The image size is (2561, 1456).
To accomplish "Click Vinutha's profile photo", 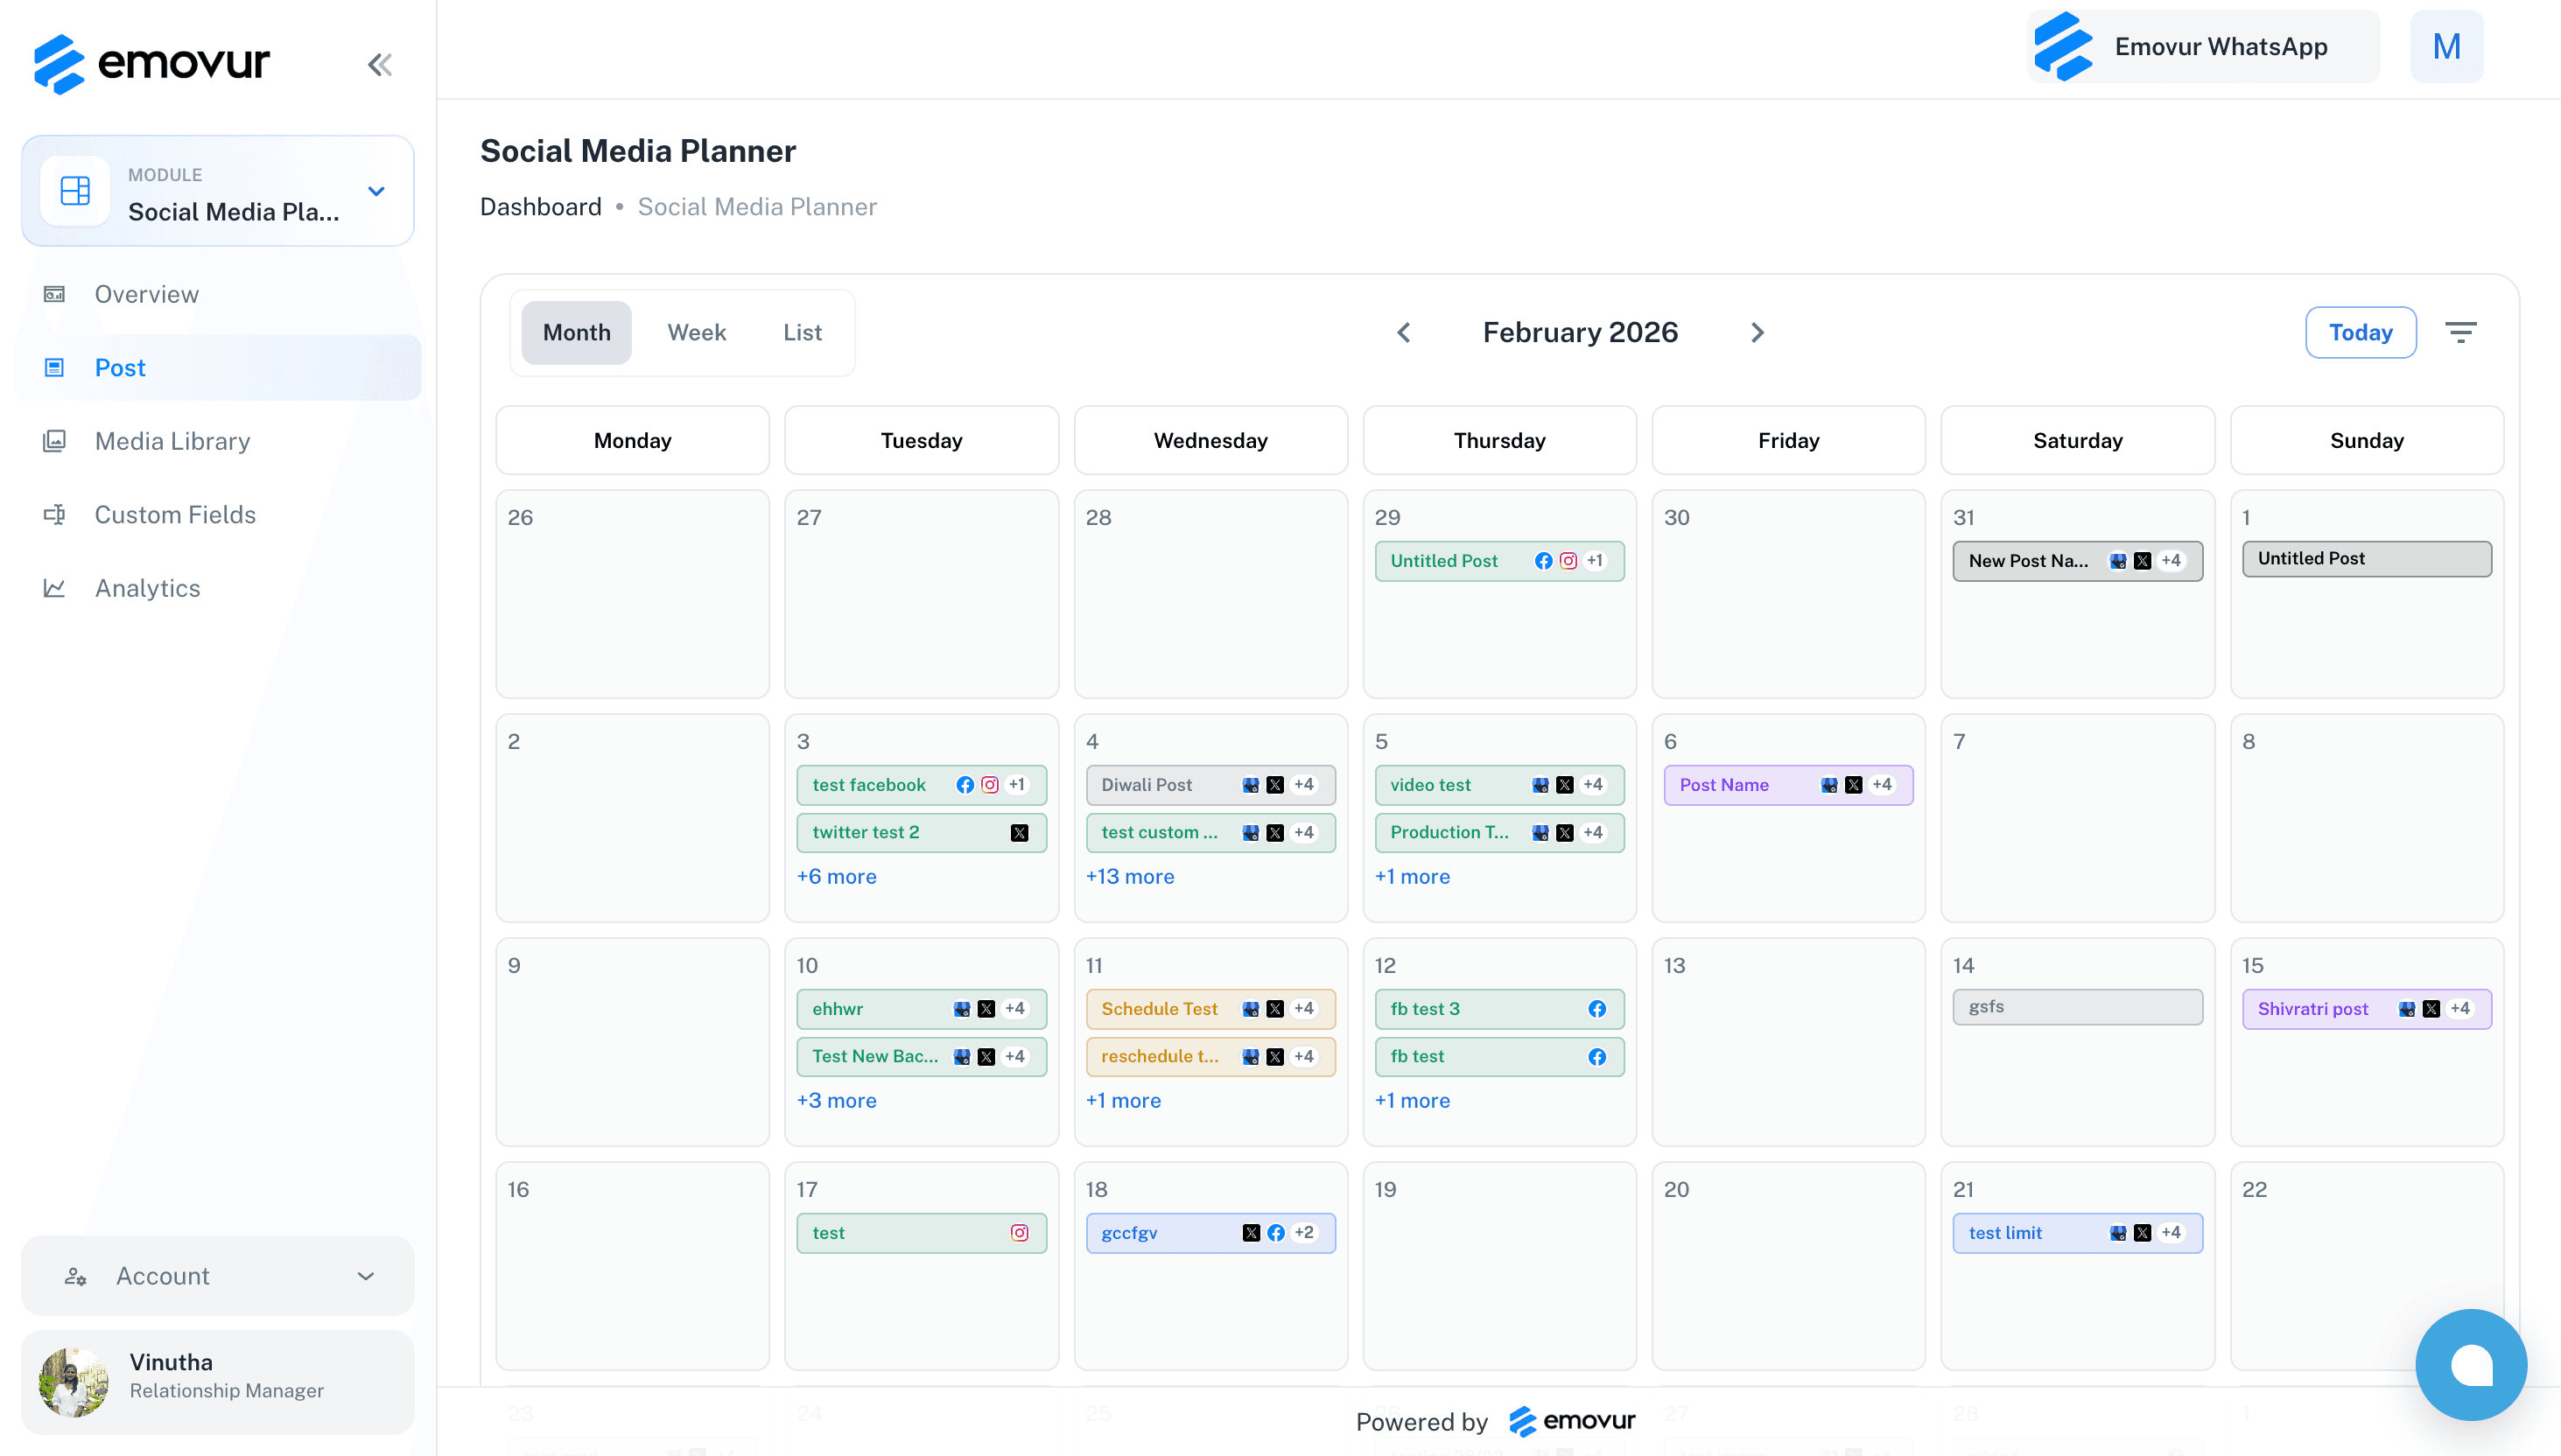I will [x=73, y=1382].
